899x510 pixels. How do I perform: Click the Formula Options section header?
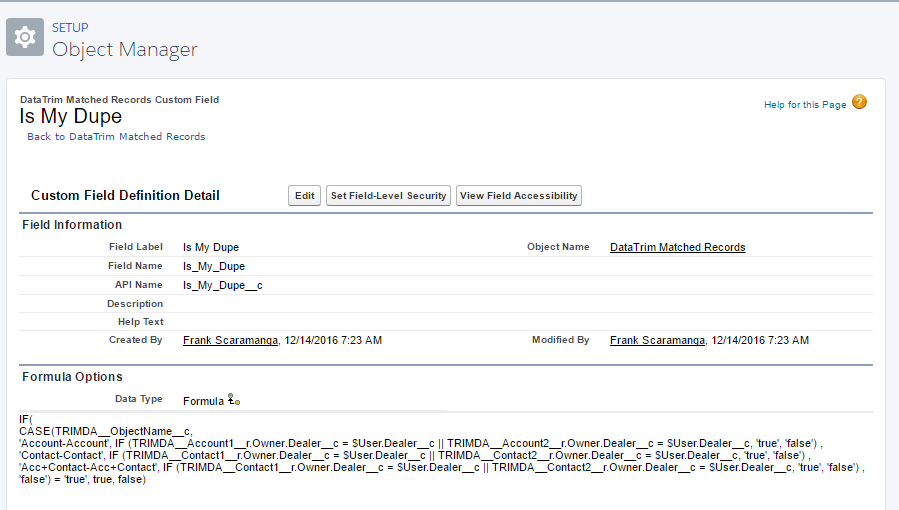[x=72, y=376]
